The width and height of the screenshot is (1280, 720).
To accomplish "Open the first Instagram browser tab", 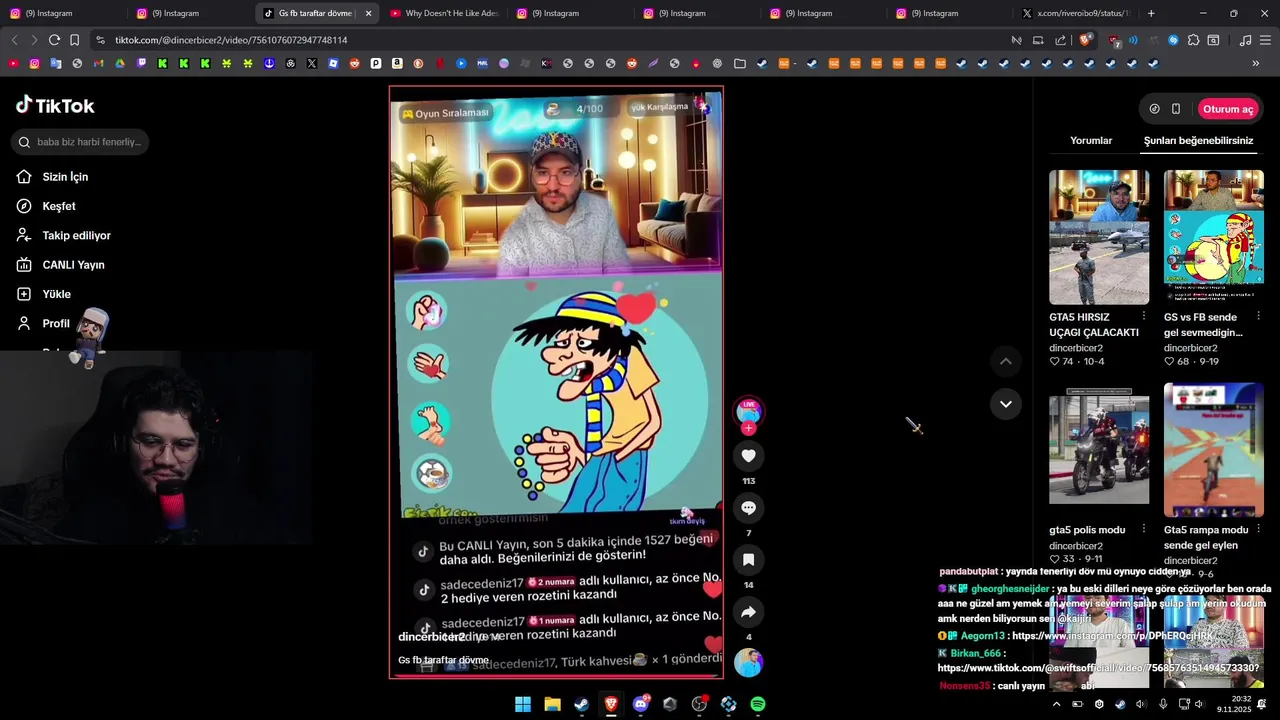I will pyautogui.click(x=62, y=13).
